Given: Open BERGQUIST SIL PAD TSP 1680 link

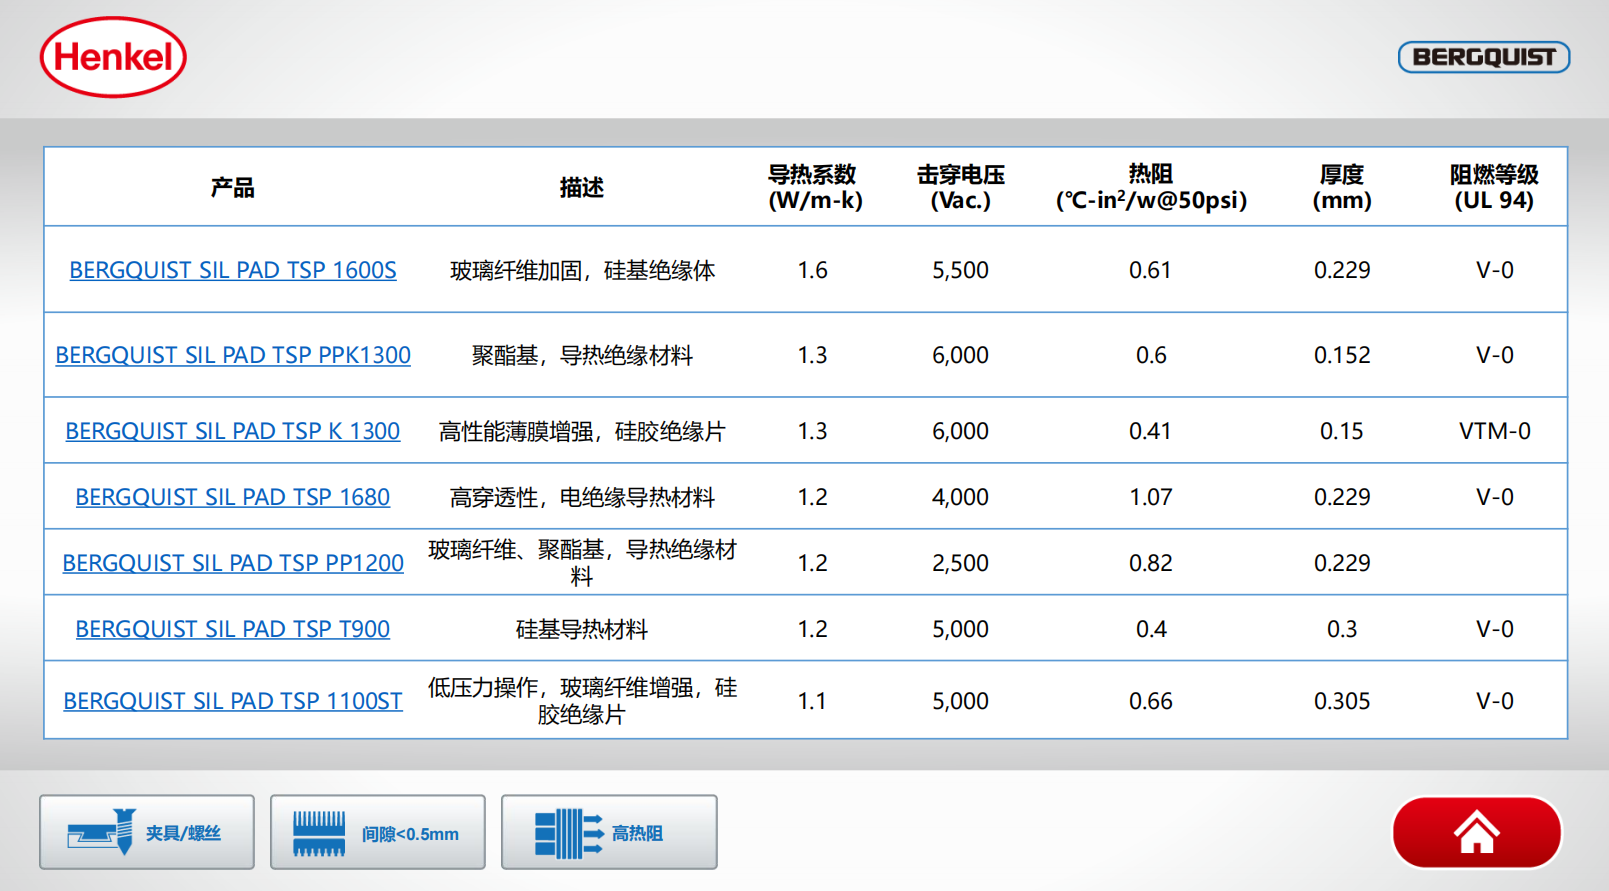Looking at the screenshot, I should (x=232, y=497).
